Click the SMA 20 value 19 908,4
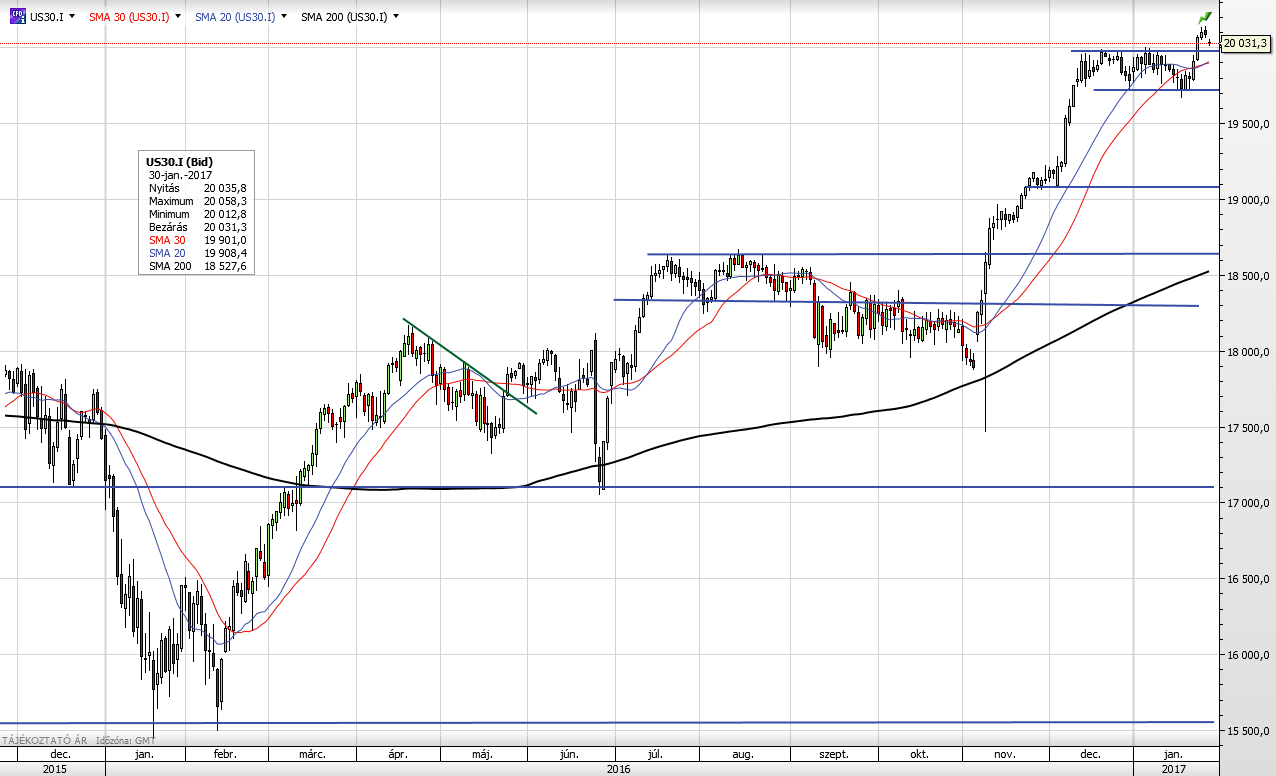 coord(226,253)
